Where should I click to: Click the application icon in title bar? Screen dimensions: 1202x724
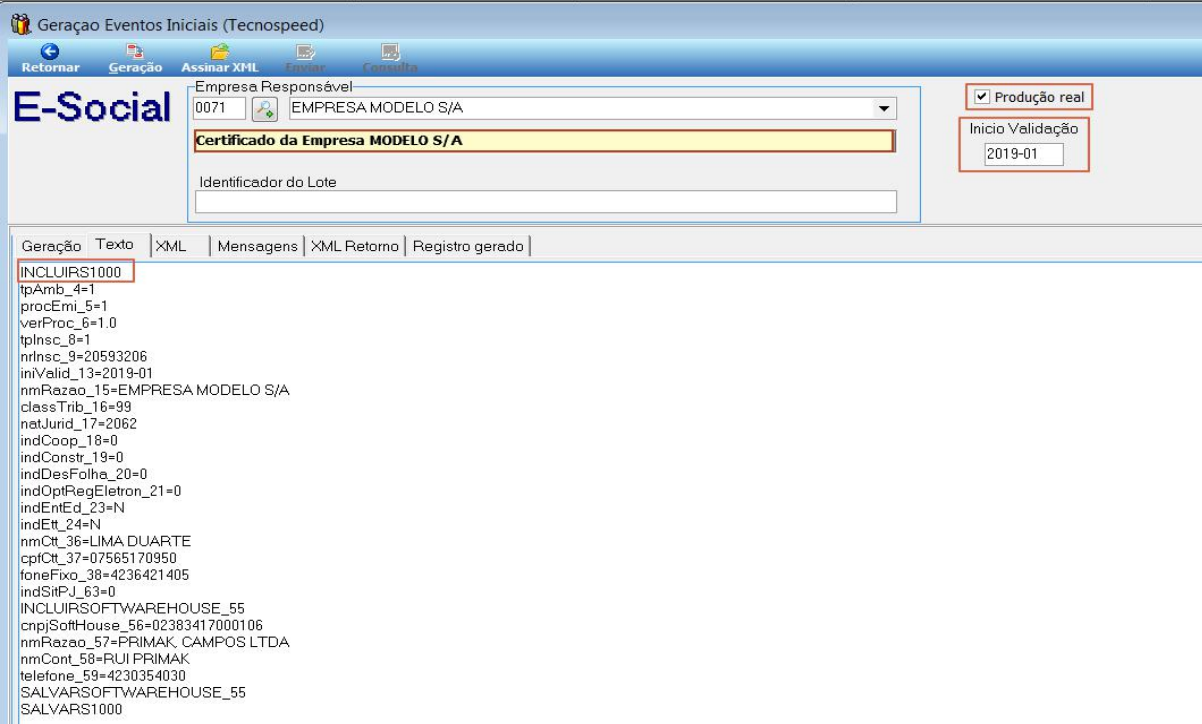tap(20, 24)
